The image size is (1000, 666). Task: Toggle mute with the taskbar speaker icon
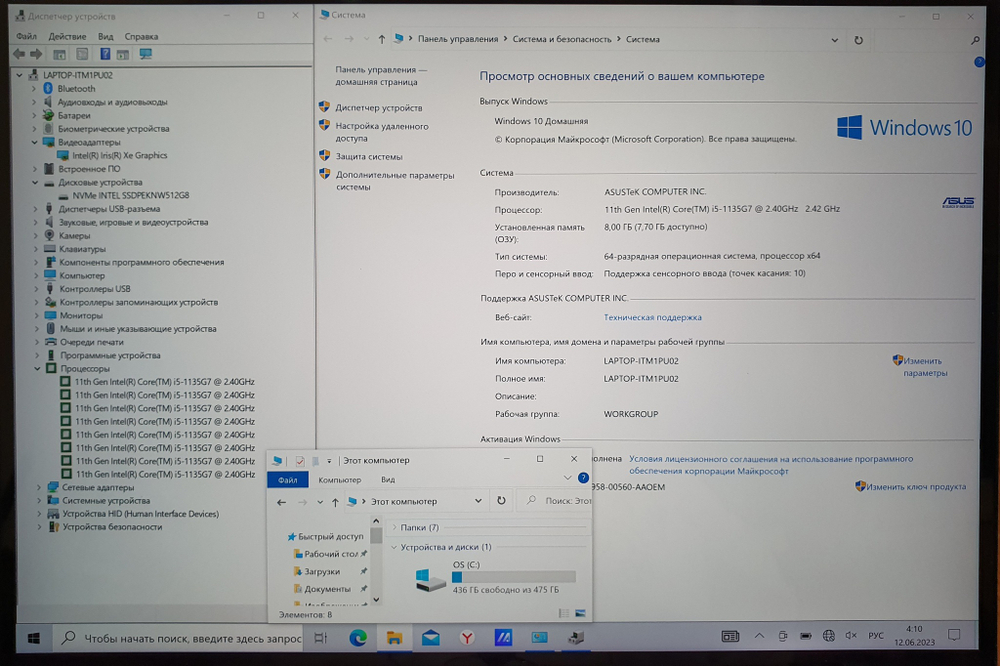852,636
